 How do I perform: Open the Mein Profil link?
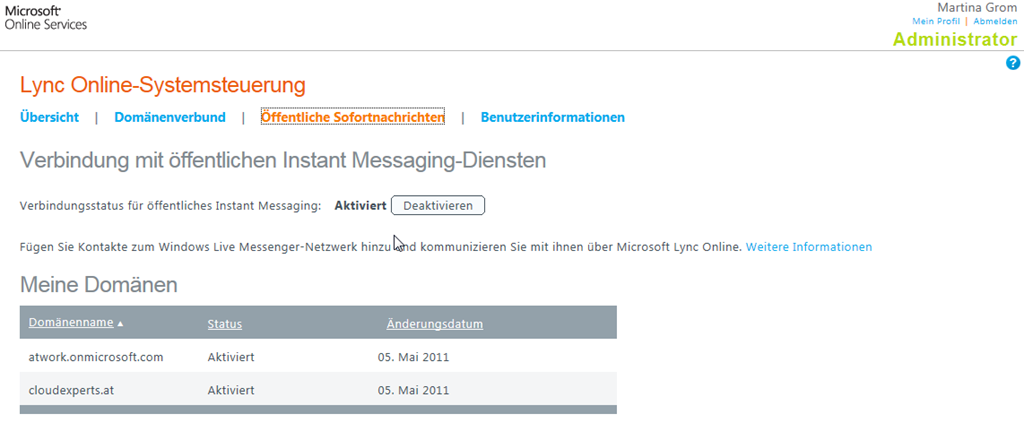tap(935, 21)
